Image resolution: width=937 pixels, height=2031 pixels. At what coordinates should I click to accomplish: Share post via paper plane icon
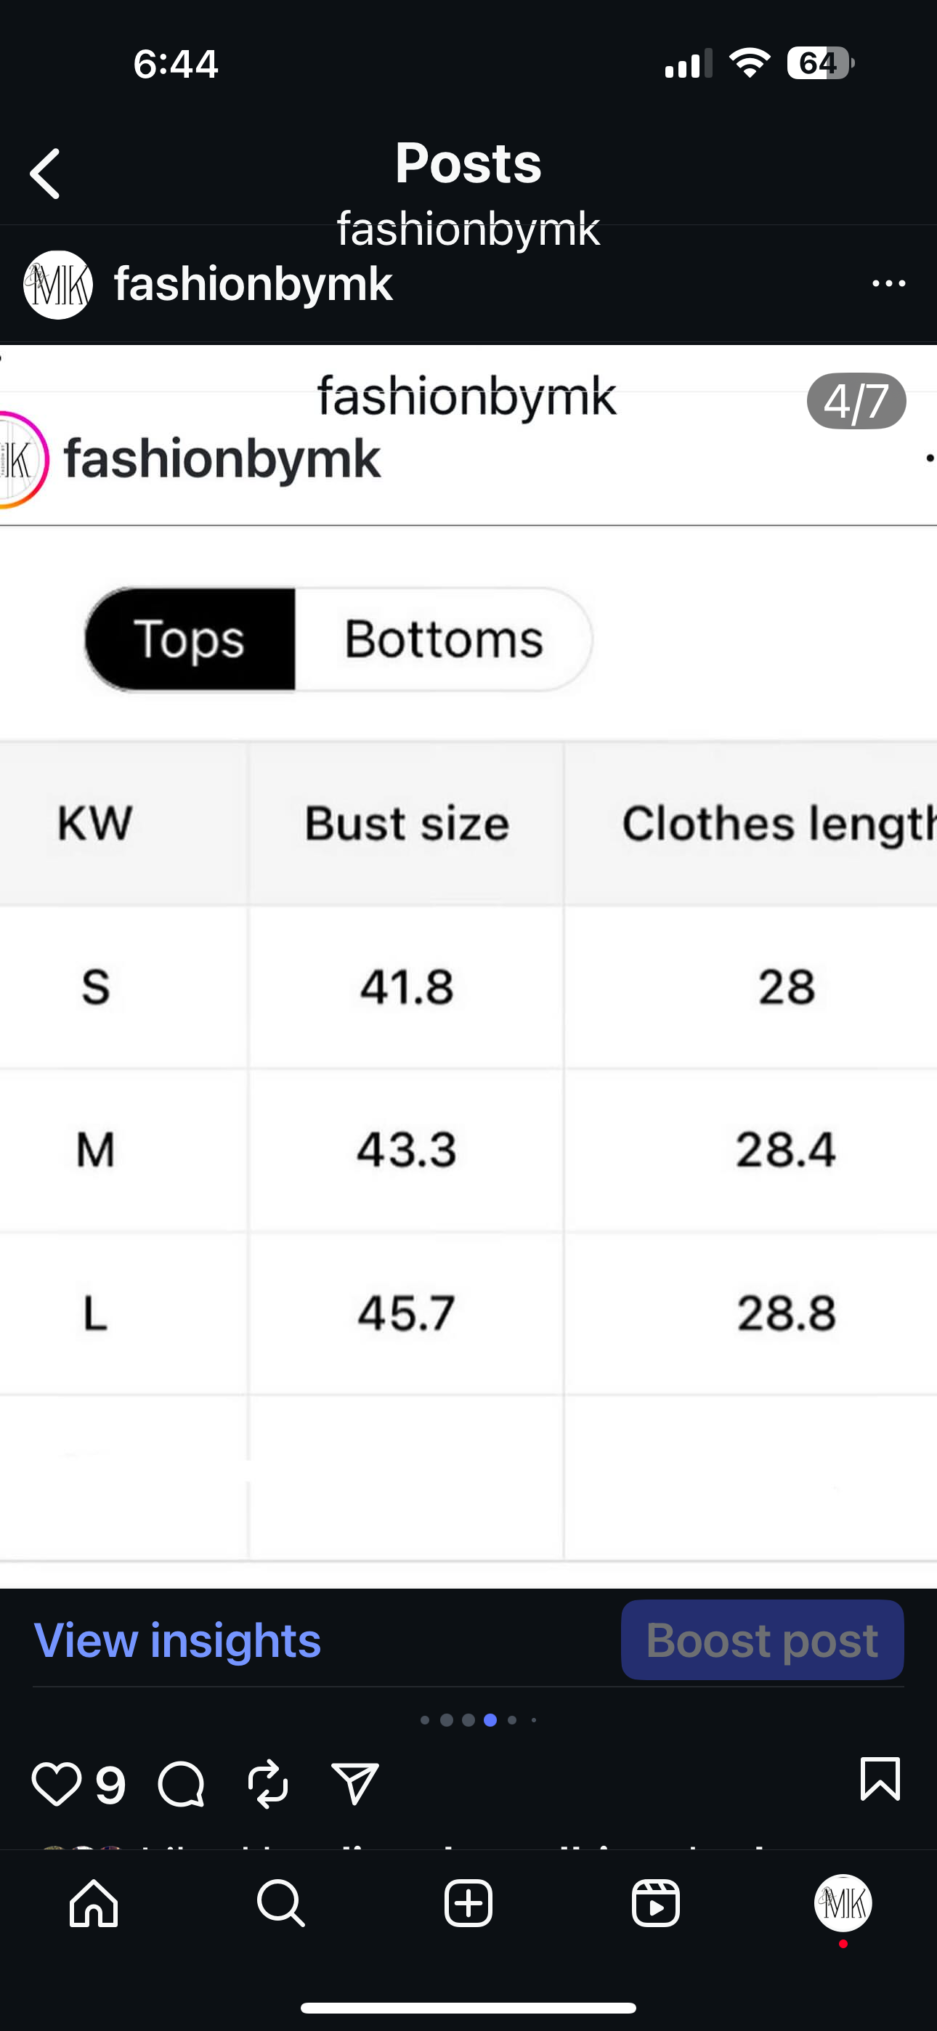coord(355,1784)
